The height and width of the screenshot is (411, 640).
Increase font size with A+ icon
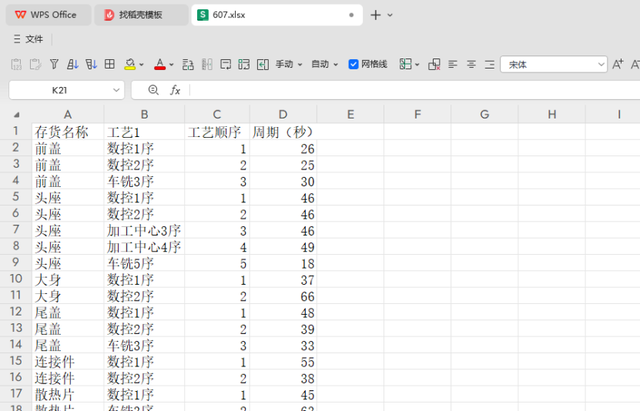click(x=618, y=64)
